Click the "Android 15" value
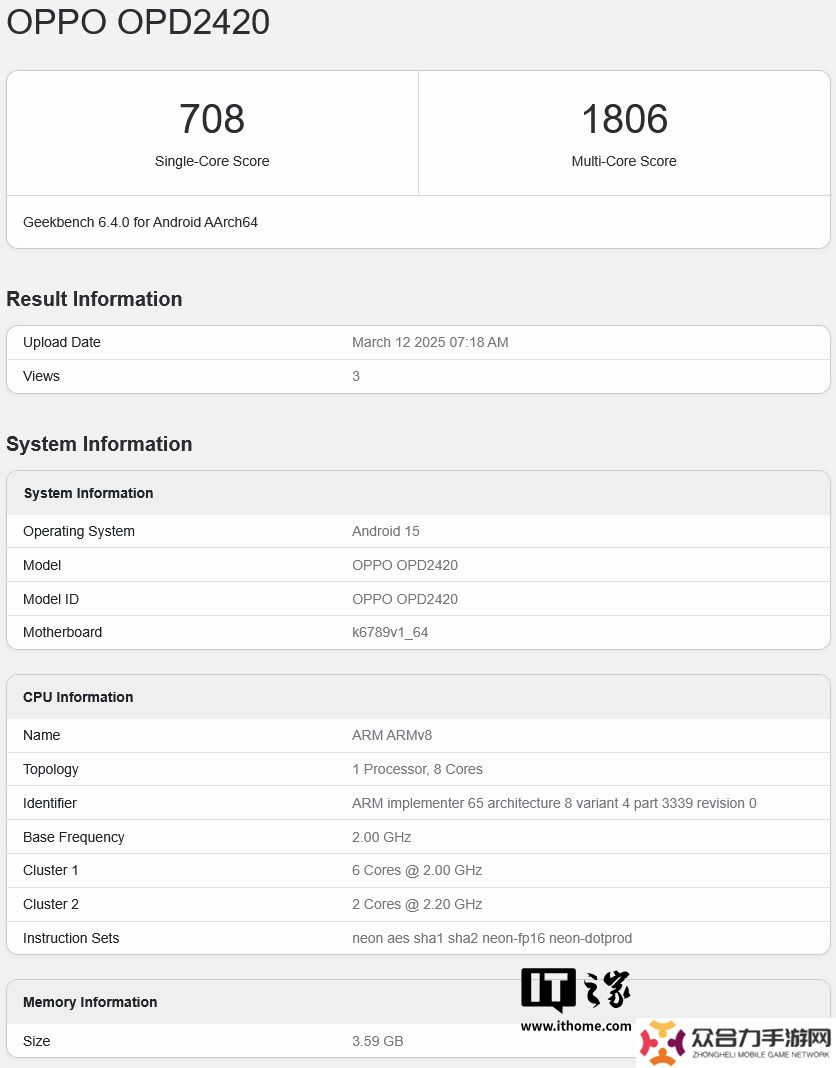Viewport: 836px width, 1068px height. click(x=386, y=531)
